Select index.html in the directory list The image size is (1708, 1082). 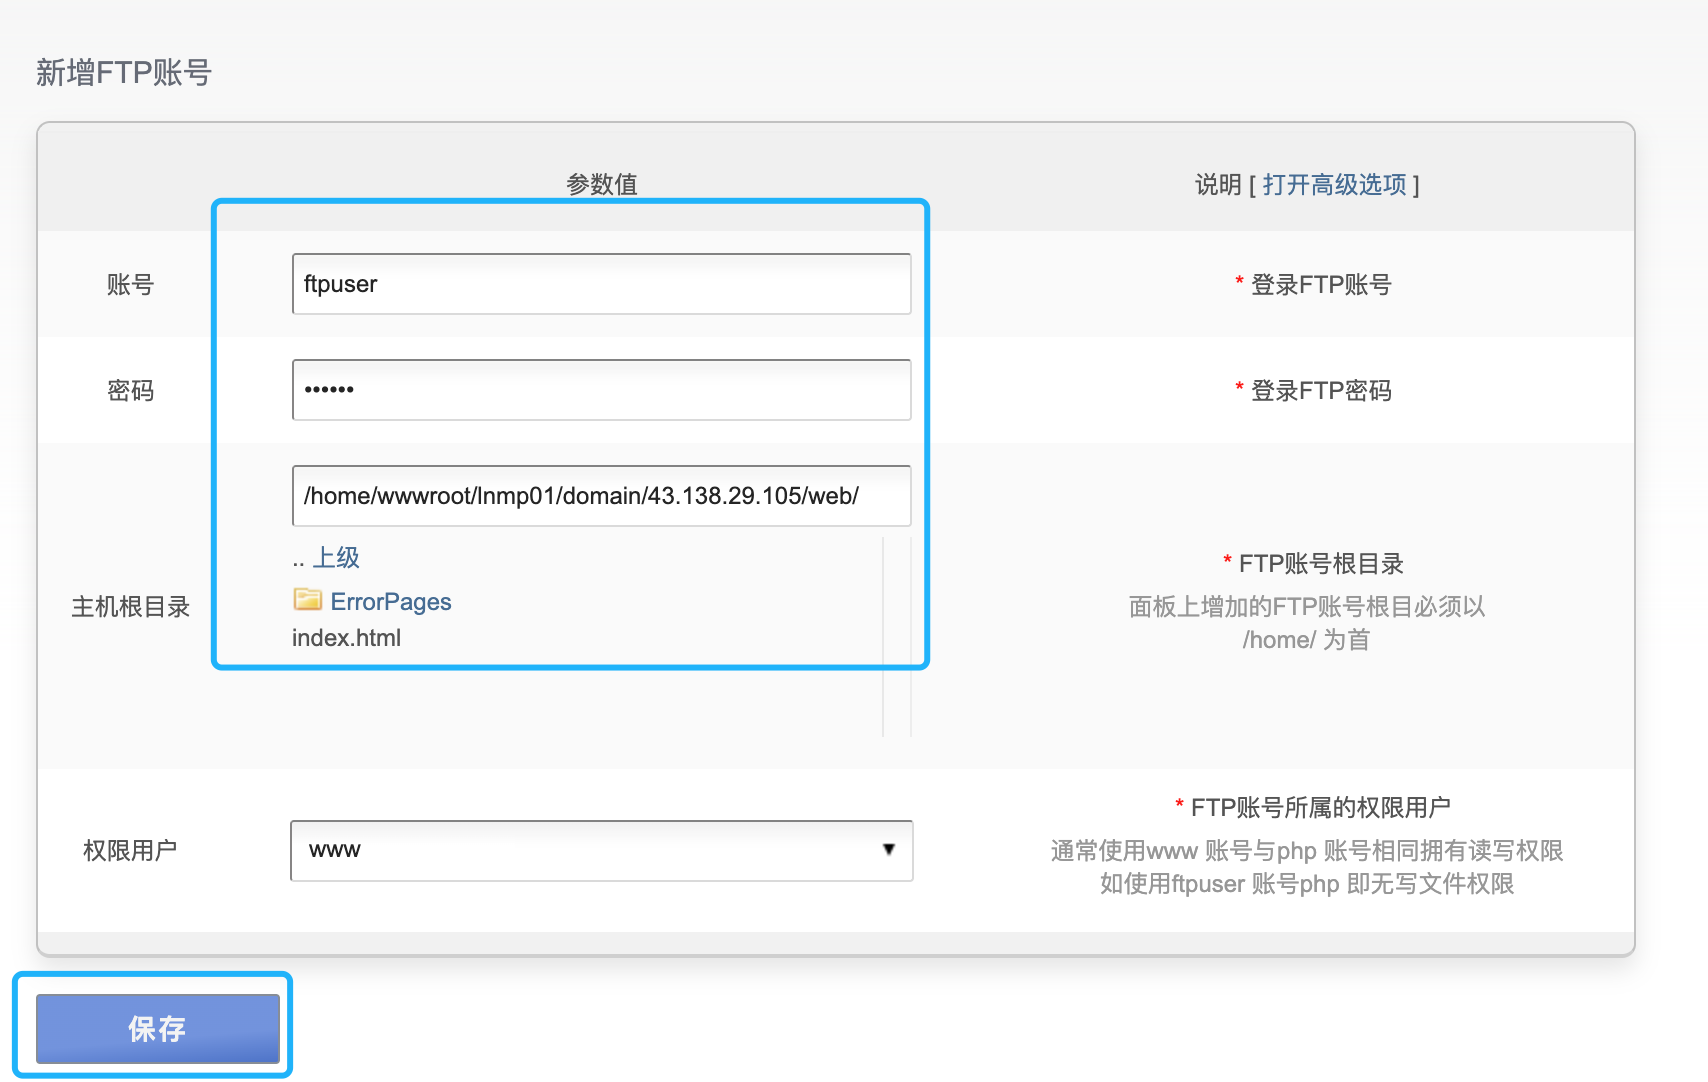(346, 638)
